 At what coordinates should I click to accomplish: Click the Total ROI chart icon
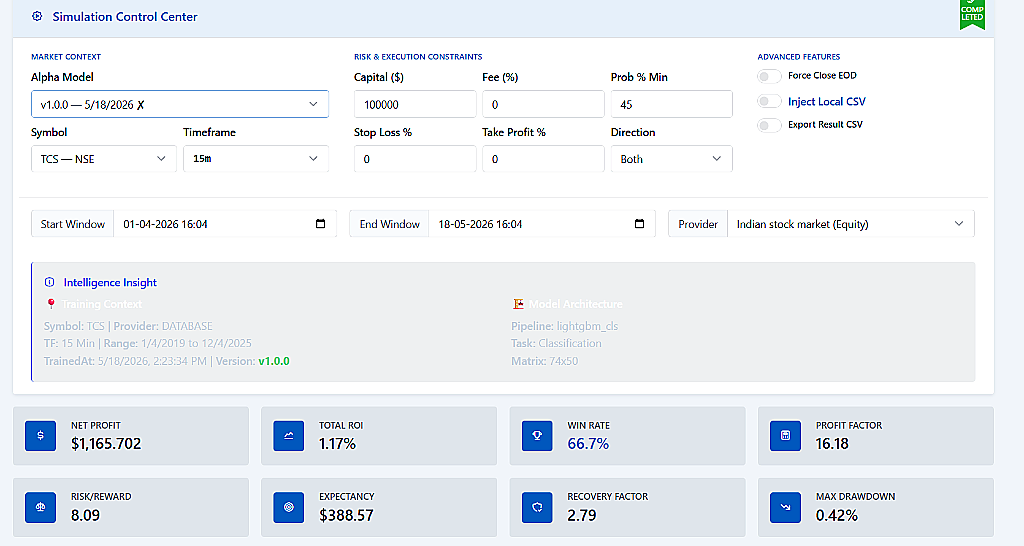coord(289,436)
